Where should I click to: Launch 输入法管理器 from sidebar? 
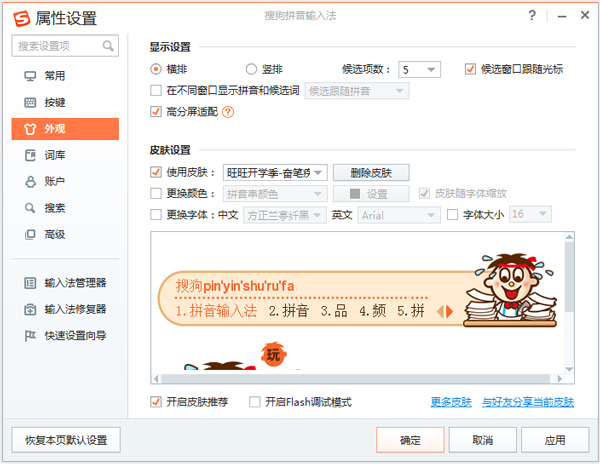click(x=65, y=283)
